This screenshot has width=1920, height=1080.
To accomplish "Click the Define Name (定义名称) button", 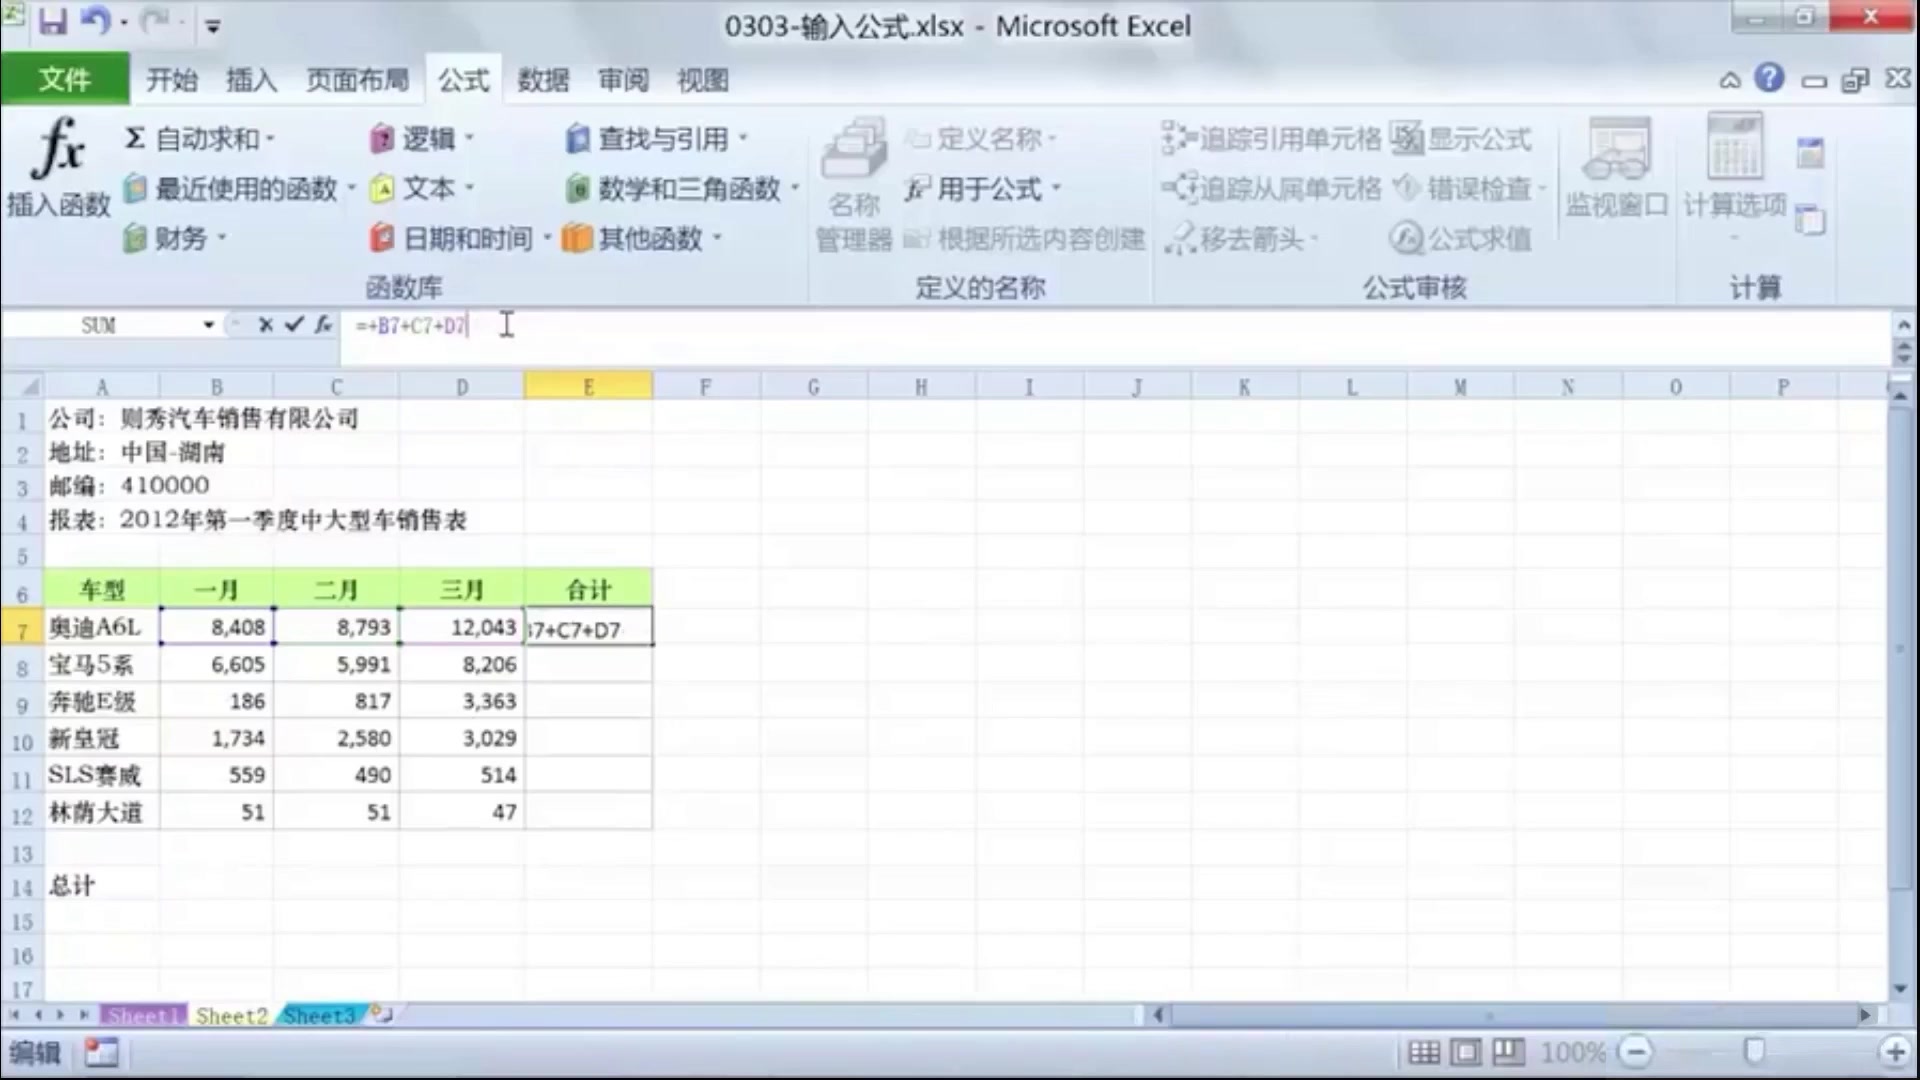I will click(x=982, y=138).
